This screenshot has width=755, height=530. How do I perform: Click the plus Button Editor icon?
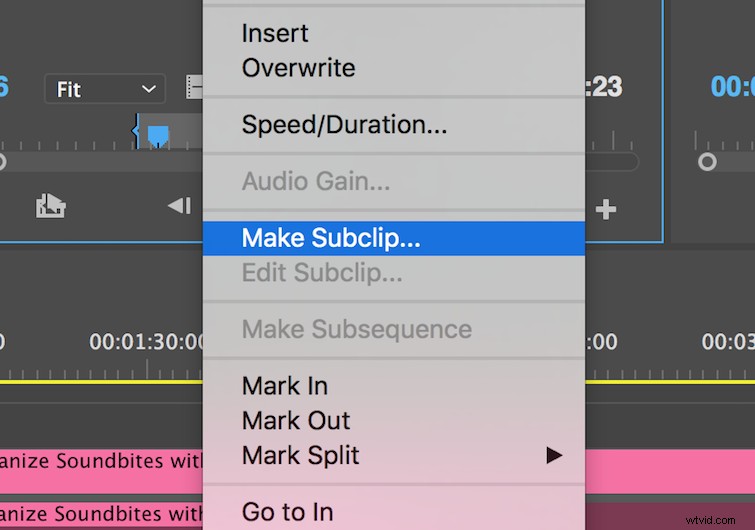pos(605,209)
